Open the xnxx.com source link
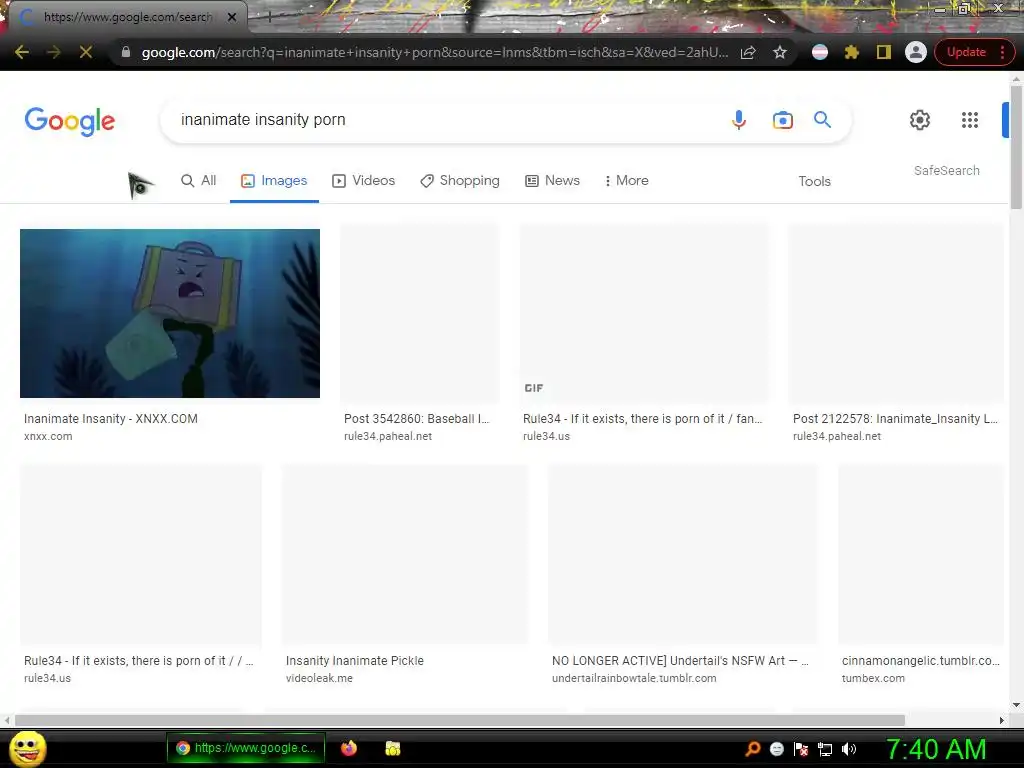The image size is (1024, 768). coord(48,436)
